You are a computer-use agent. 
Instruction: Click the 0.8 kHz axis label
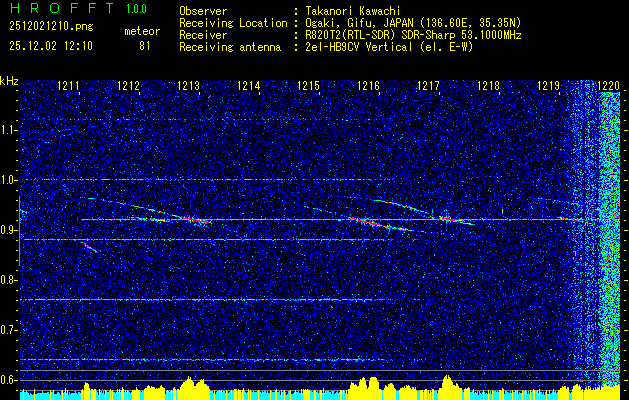click(x=7, y=280)
